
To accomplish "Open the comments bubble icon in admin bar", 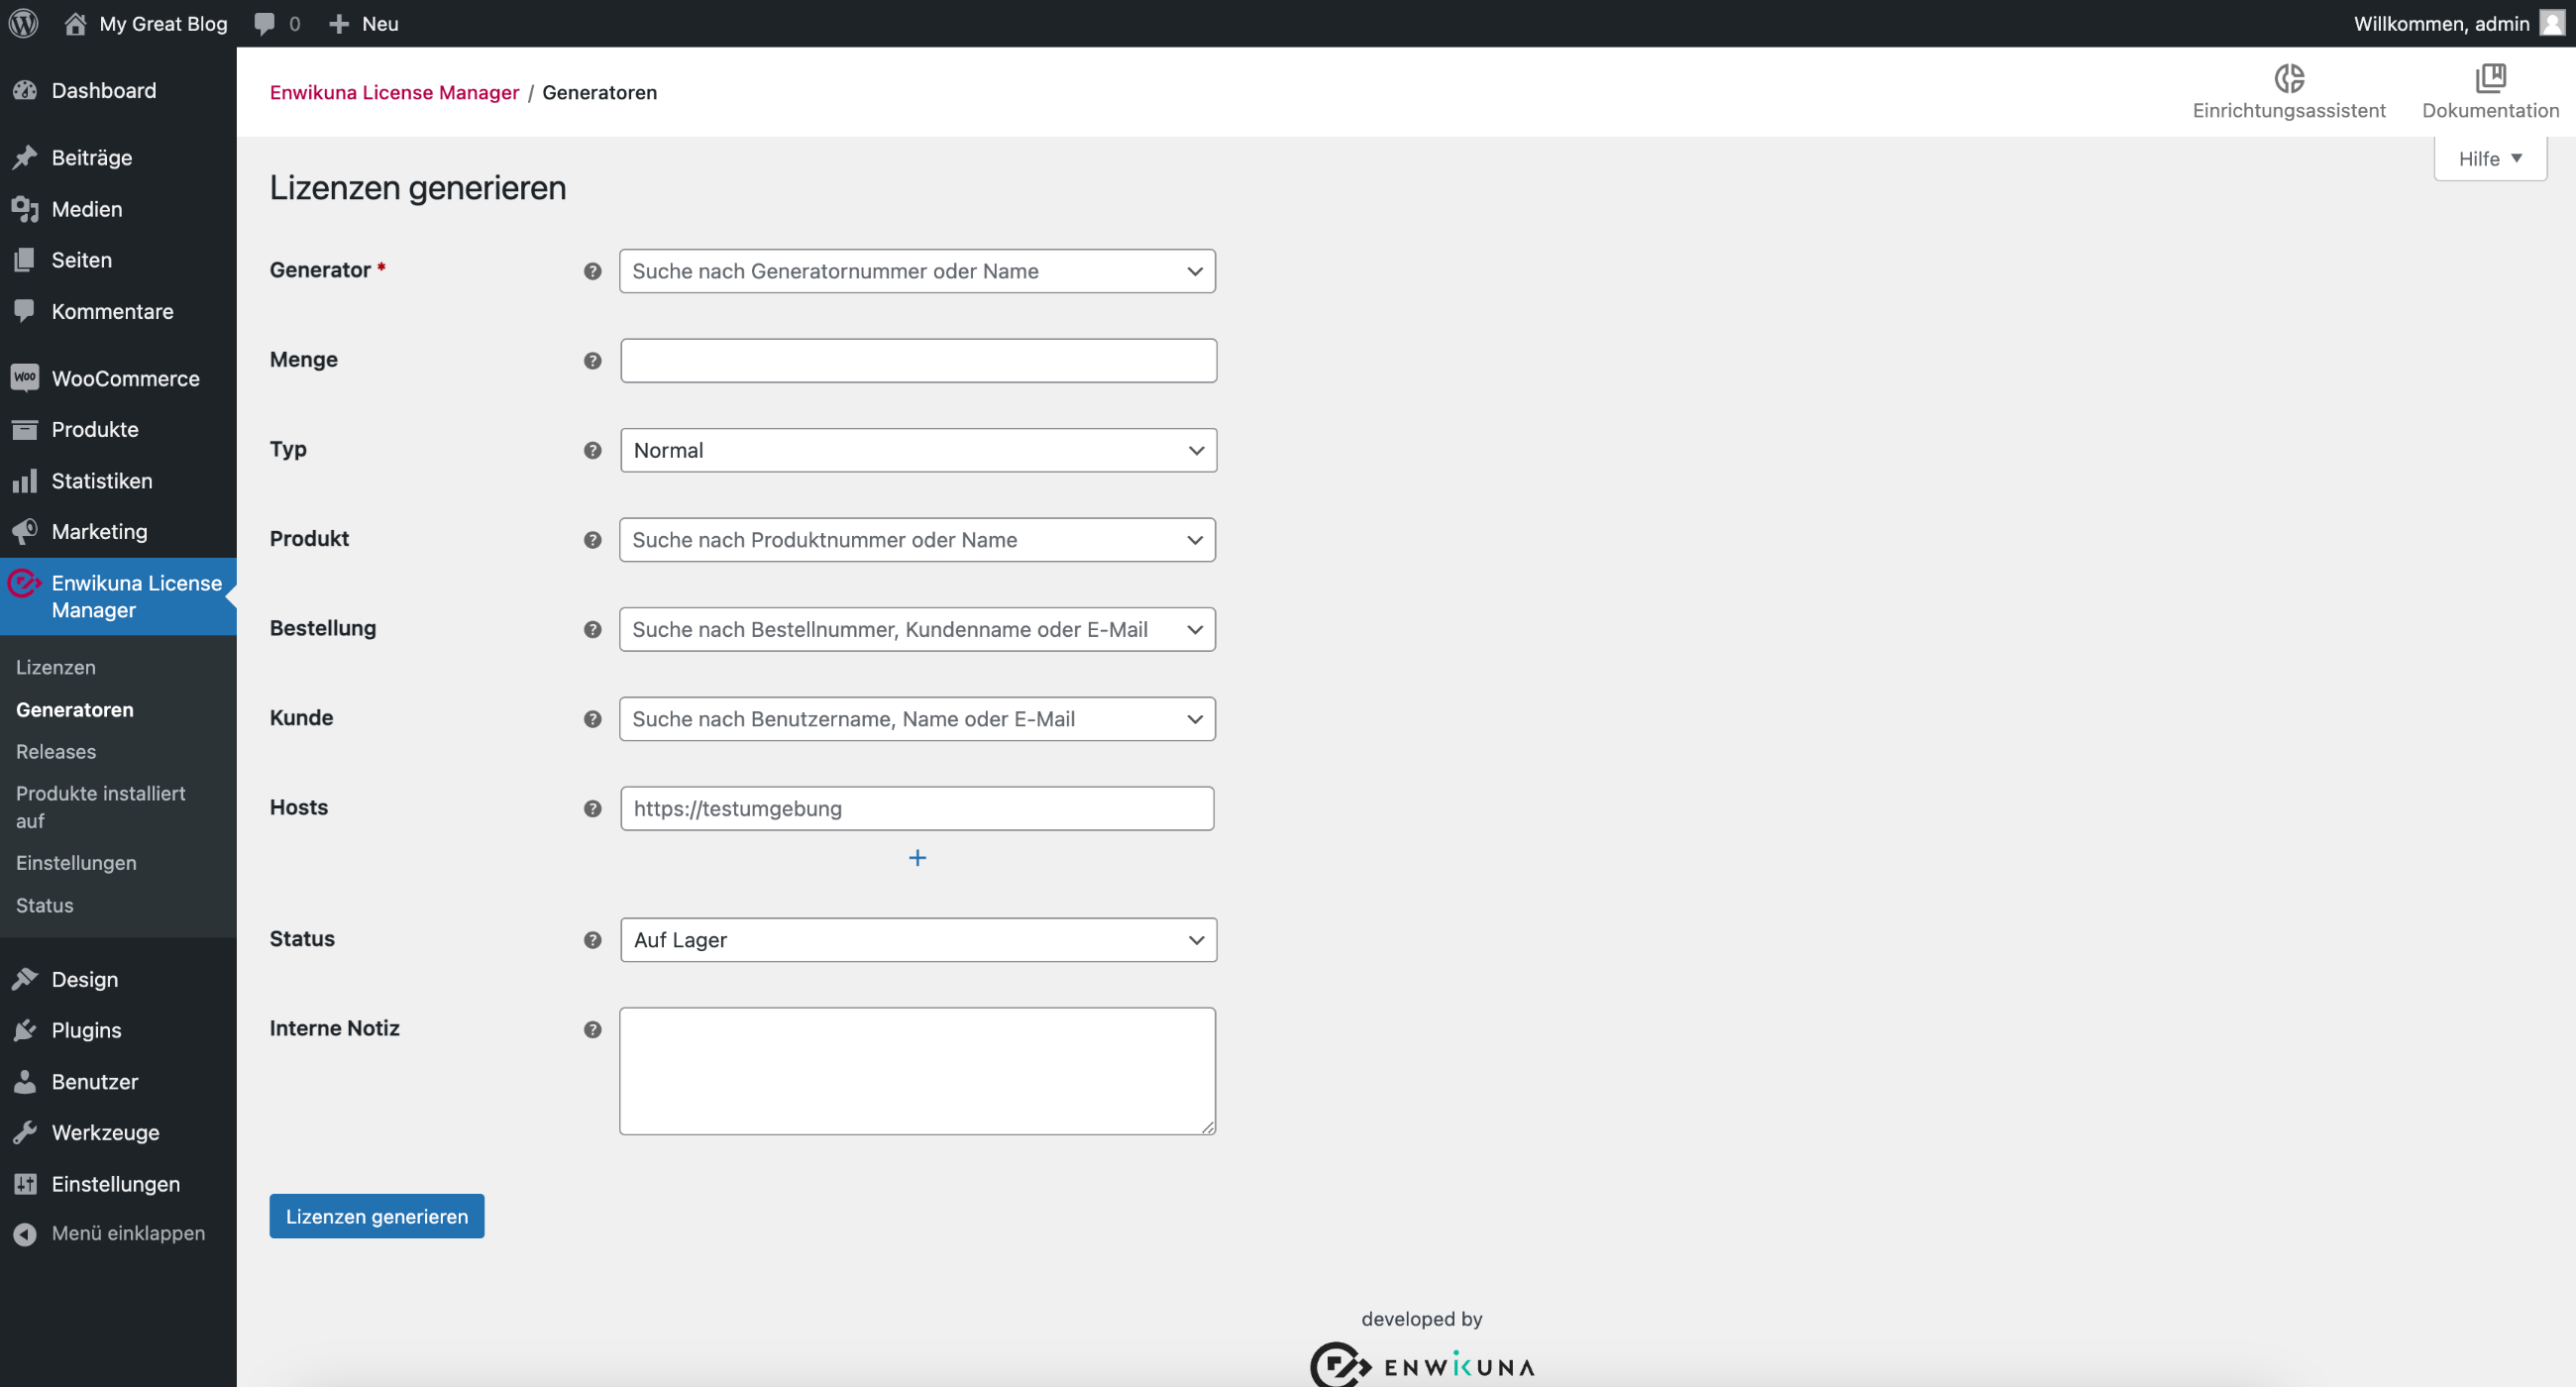I will tap(264, 23).
